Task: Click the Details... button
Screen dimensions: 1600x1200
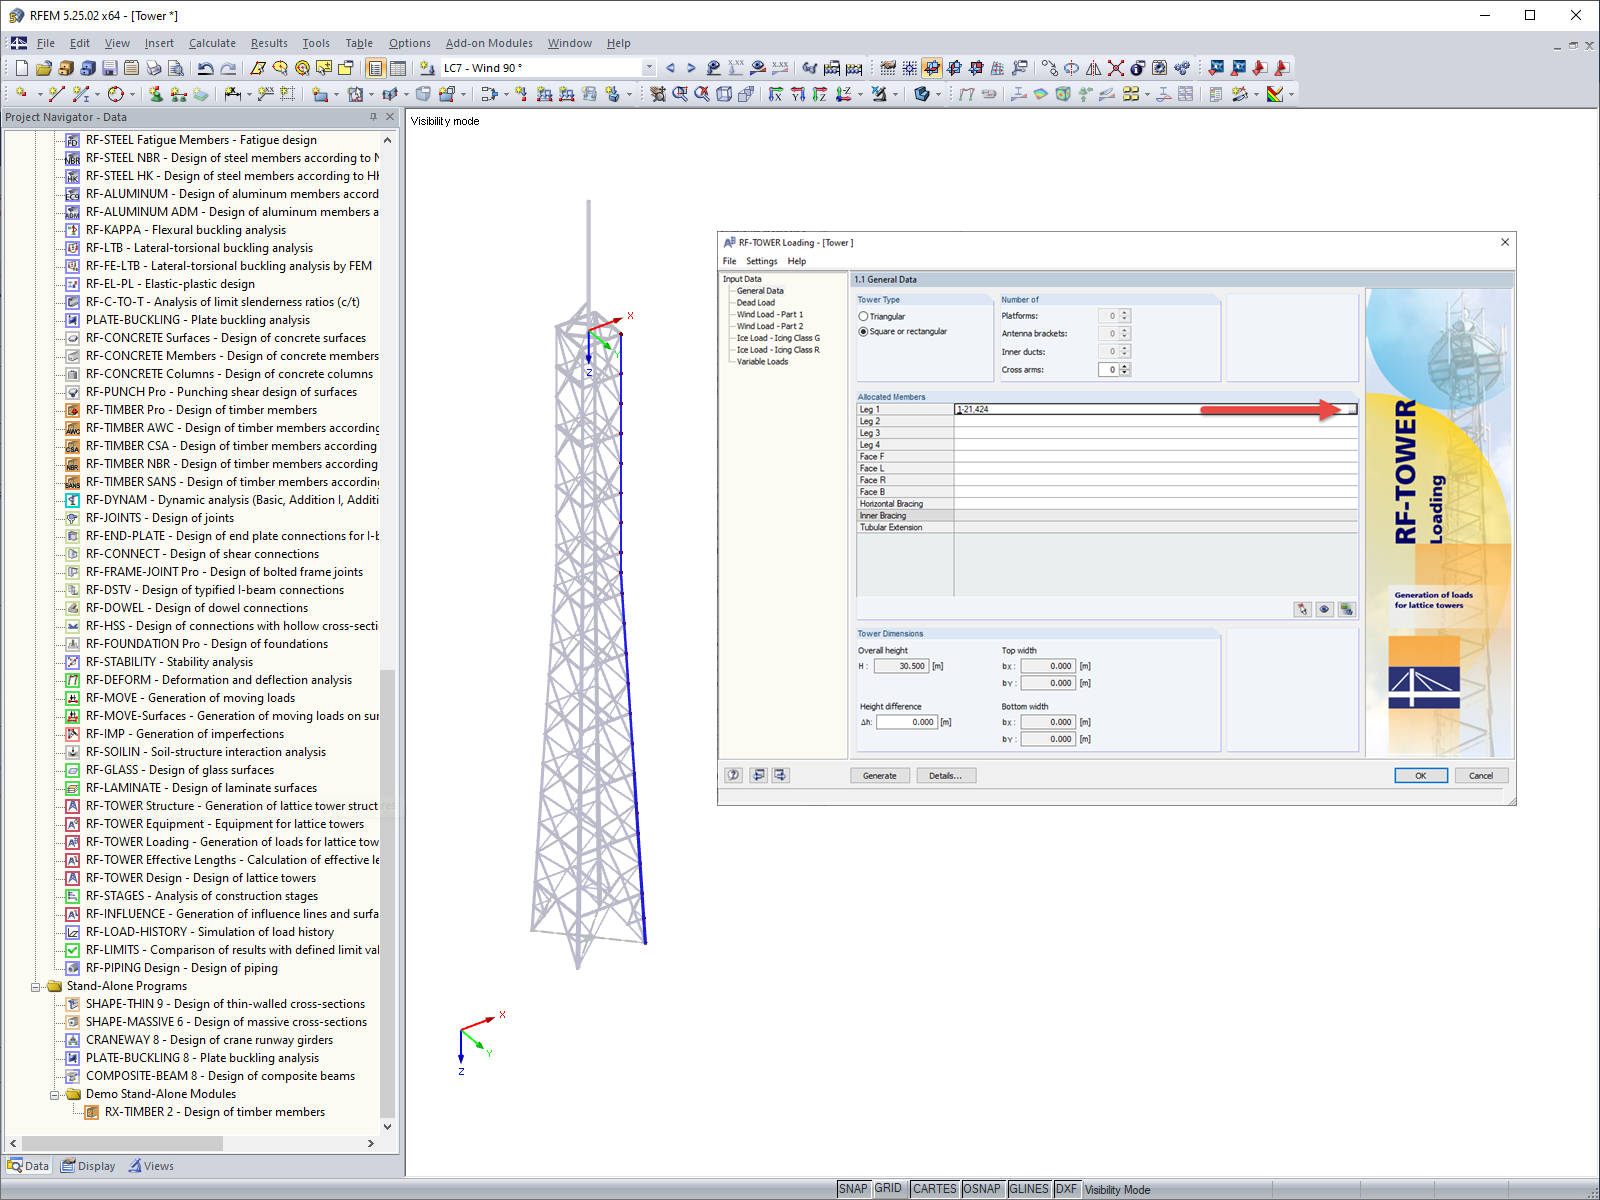Action: coord(945,775)
